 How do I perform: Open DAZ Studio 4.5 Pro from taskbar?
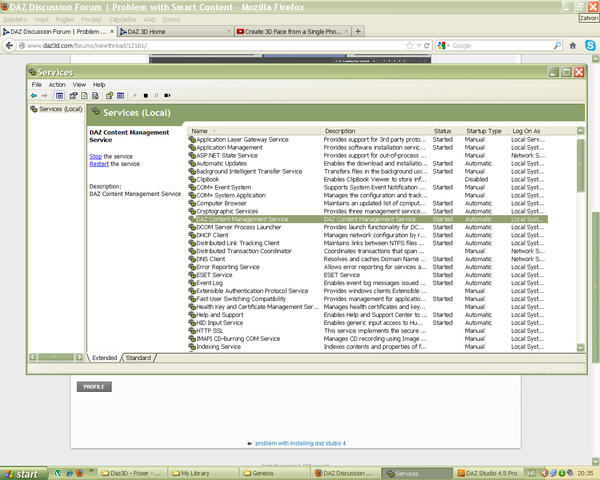coord(488,473)
